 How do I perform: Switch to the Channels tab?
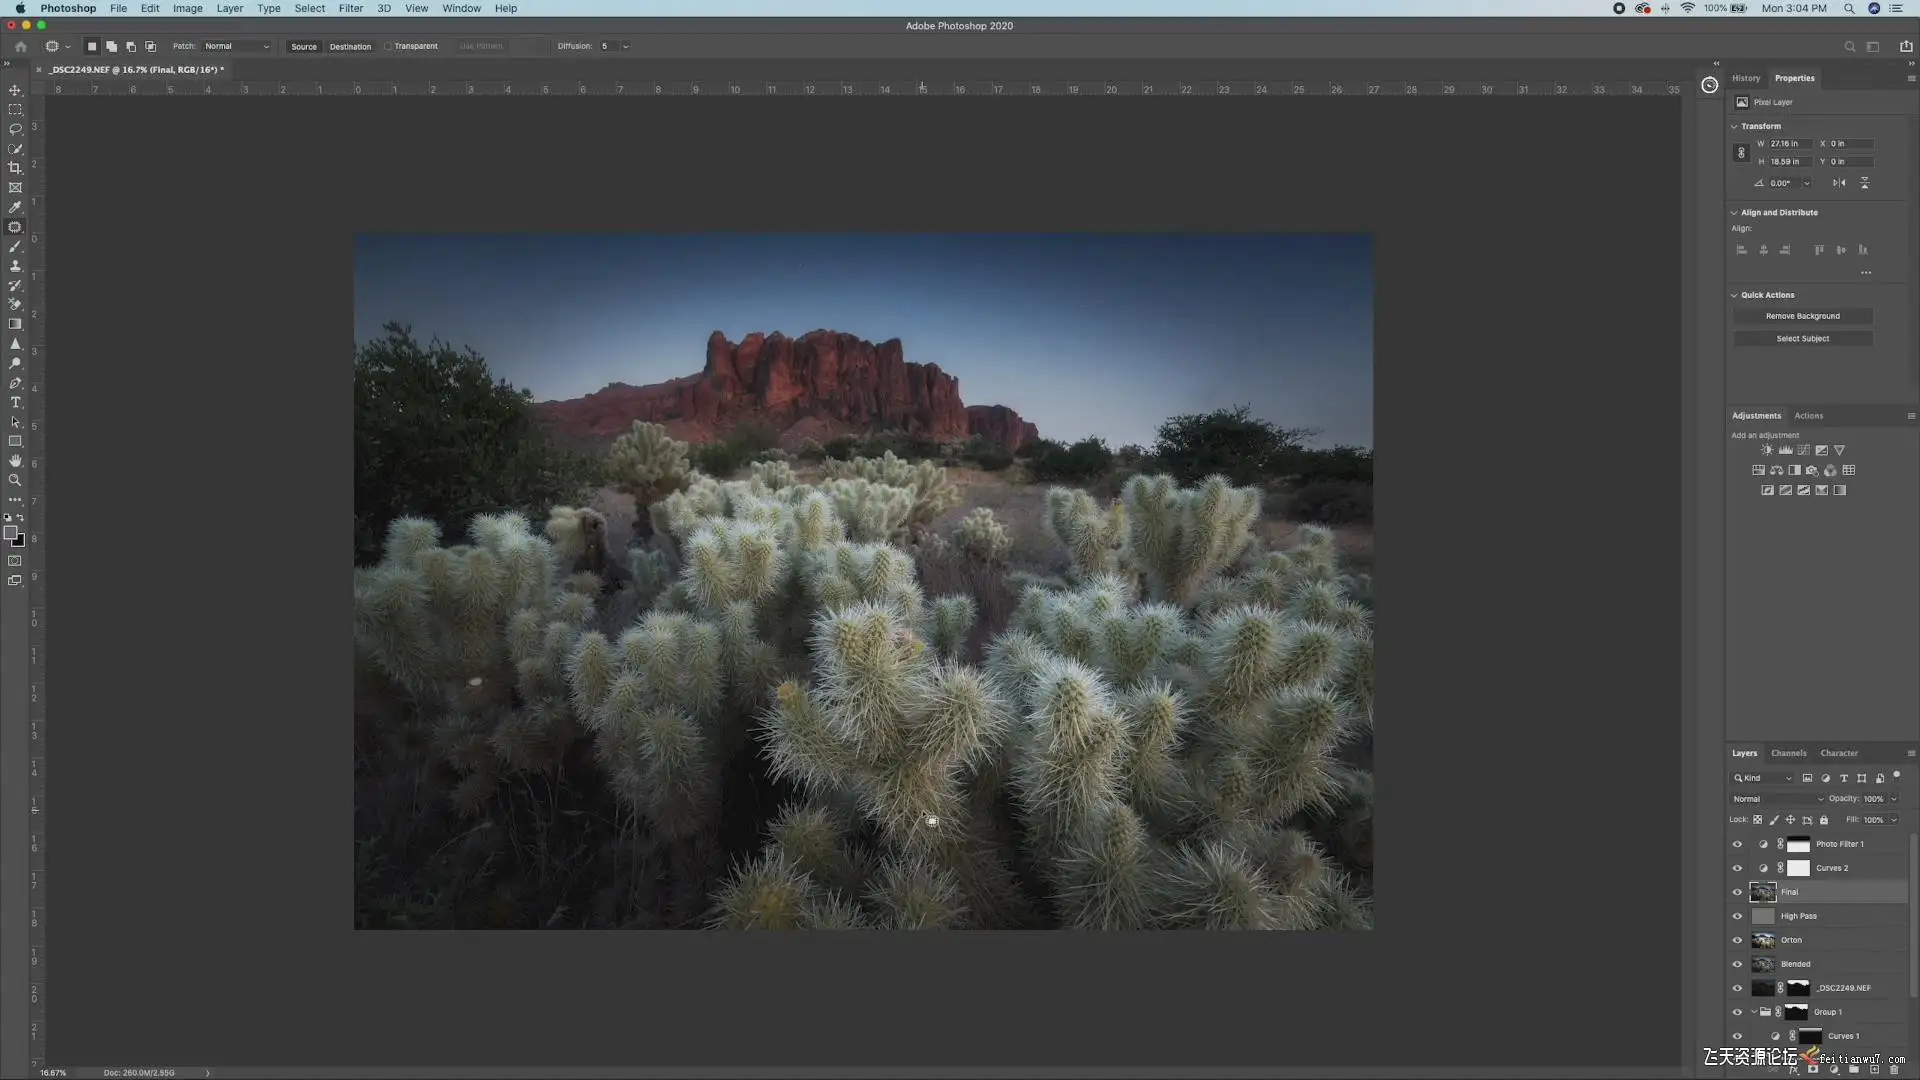coord(1788,753)
